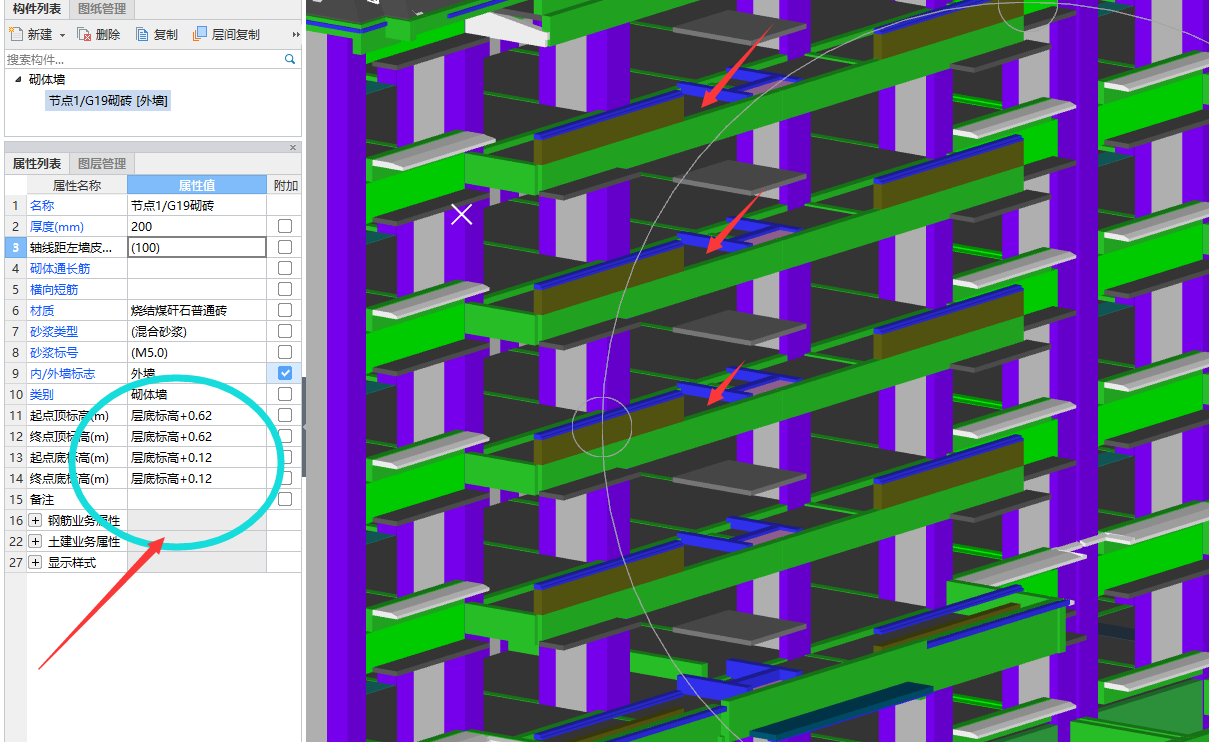
Task: Click the 属性值 column header
Action: pyautogui.click(x=197, y=185)
